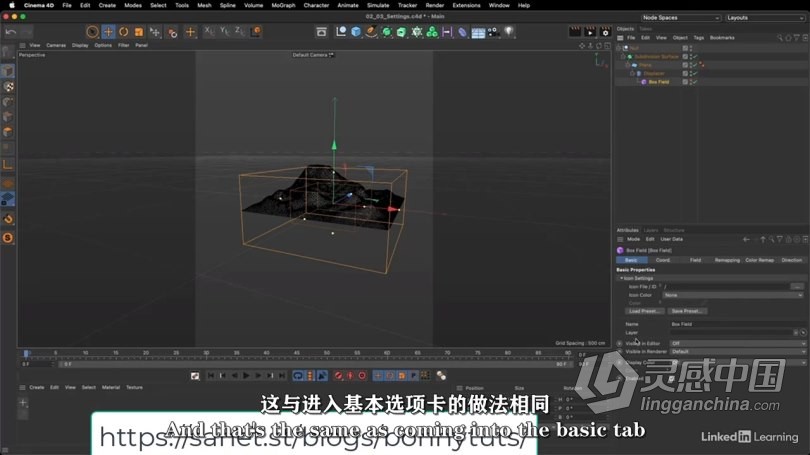Select the Live Selection tool

coord(92,32)
